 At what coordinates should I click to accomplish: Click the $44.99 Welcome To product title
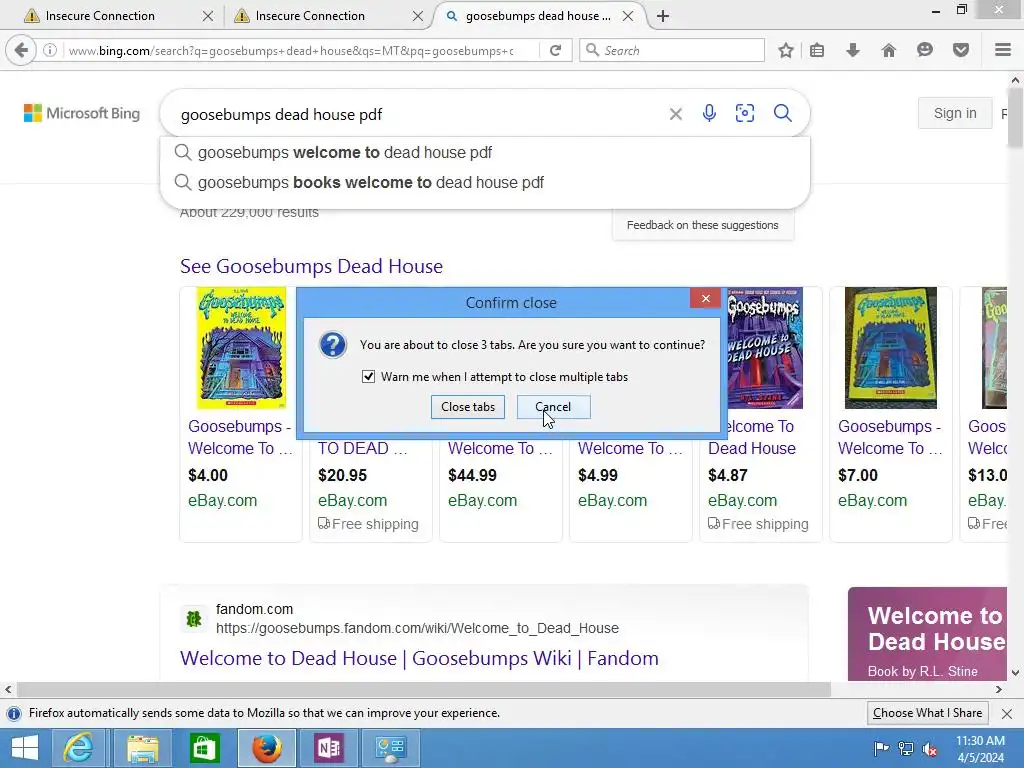pyautogui.click(x=500, y=449)
